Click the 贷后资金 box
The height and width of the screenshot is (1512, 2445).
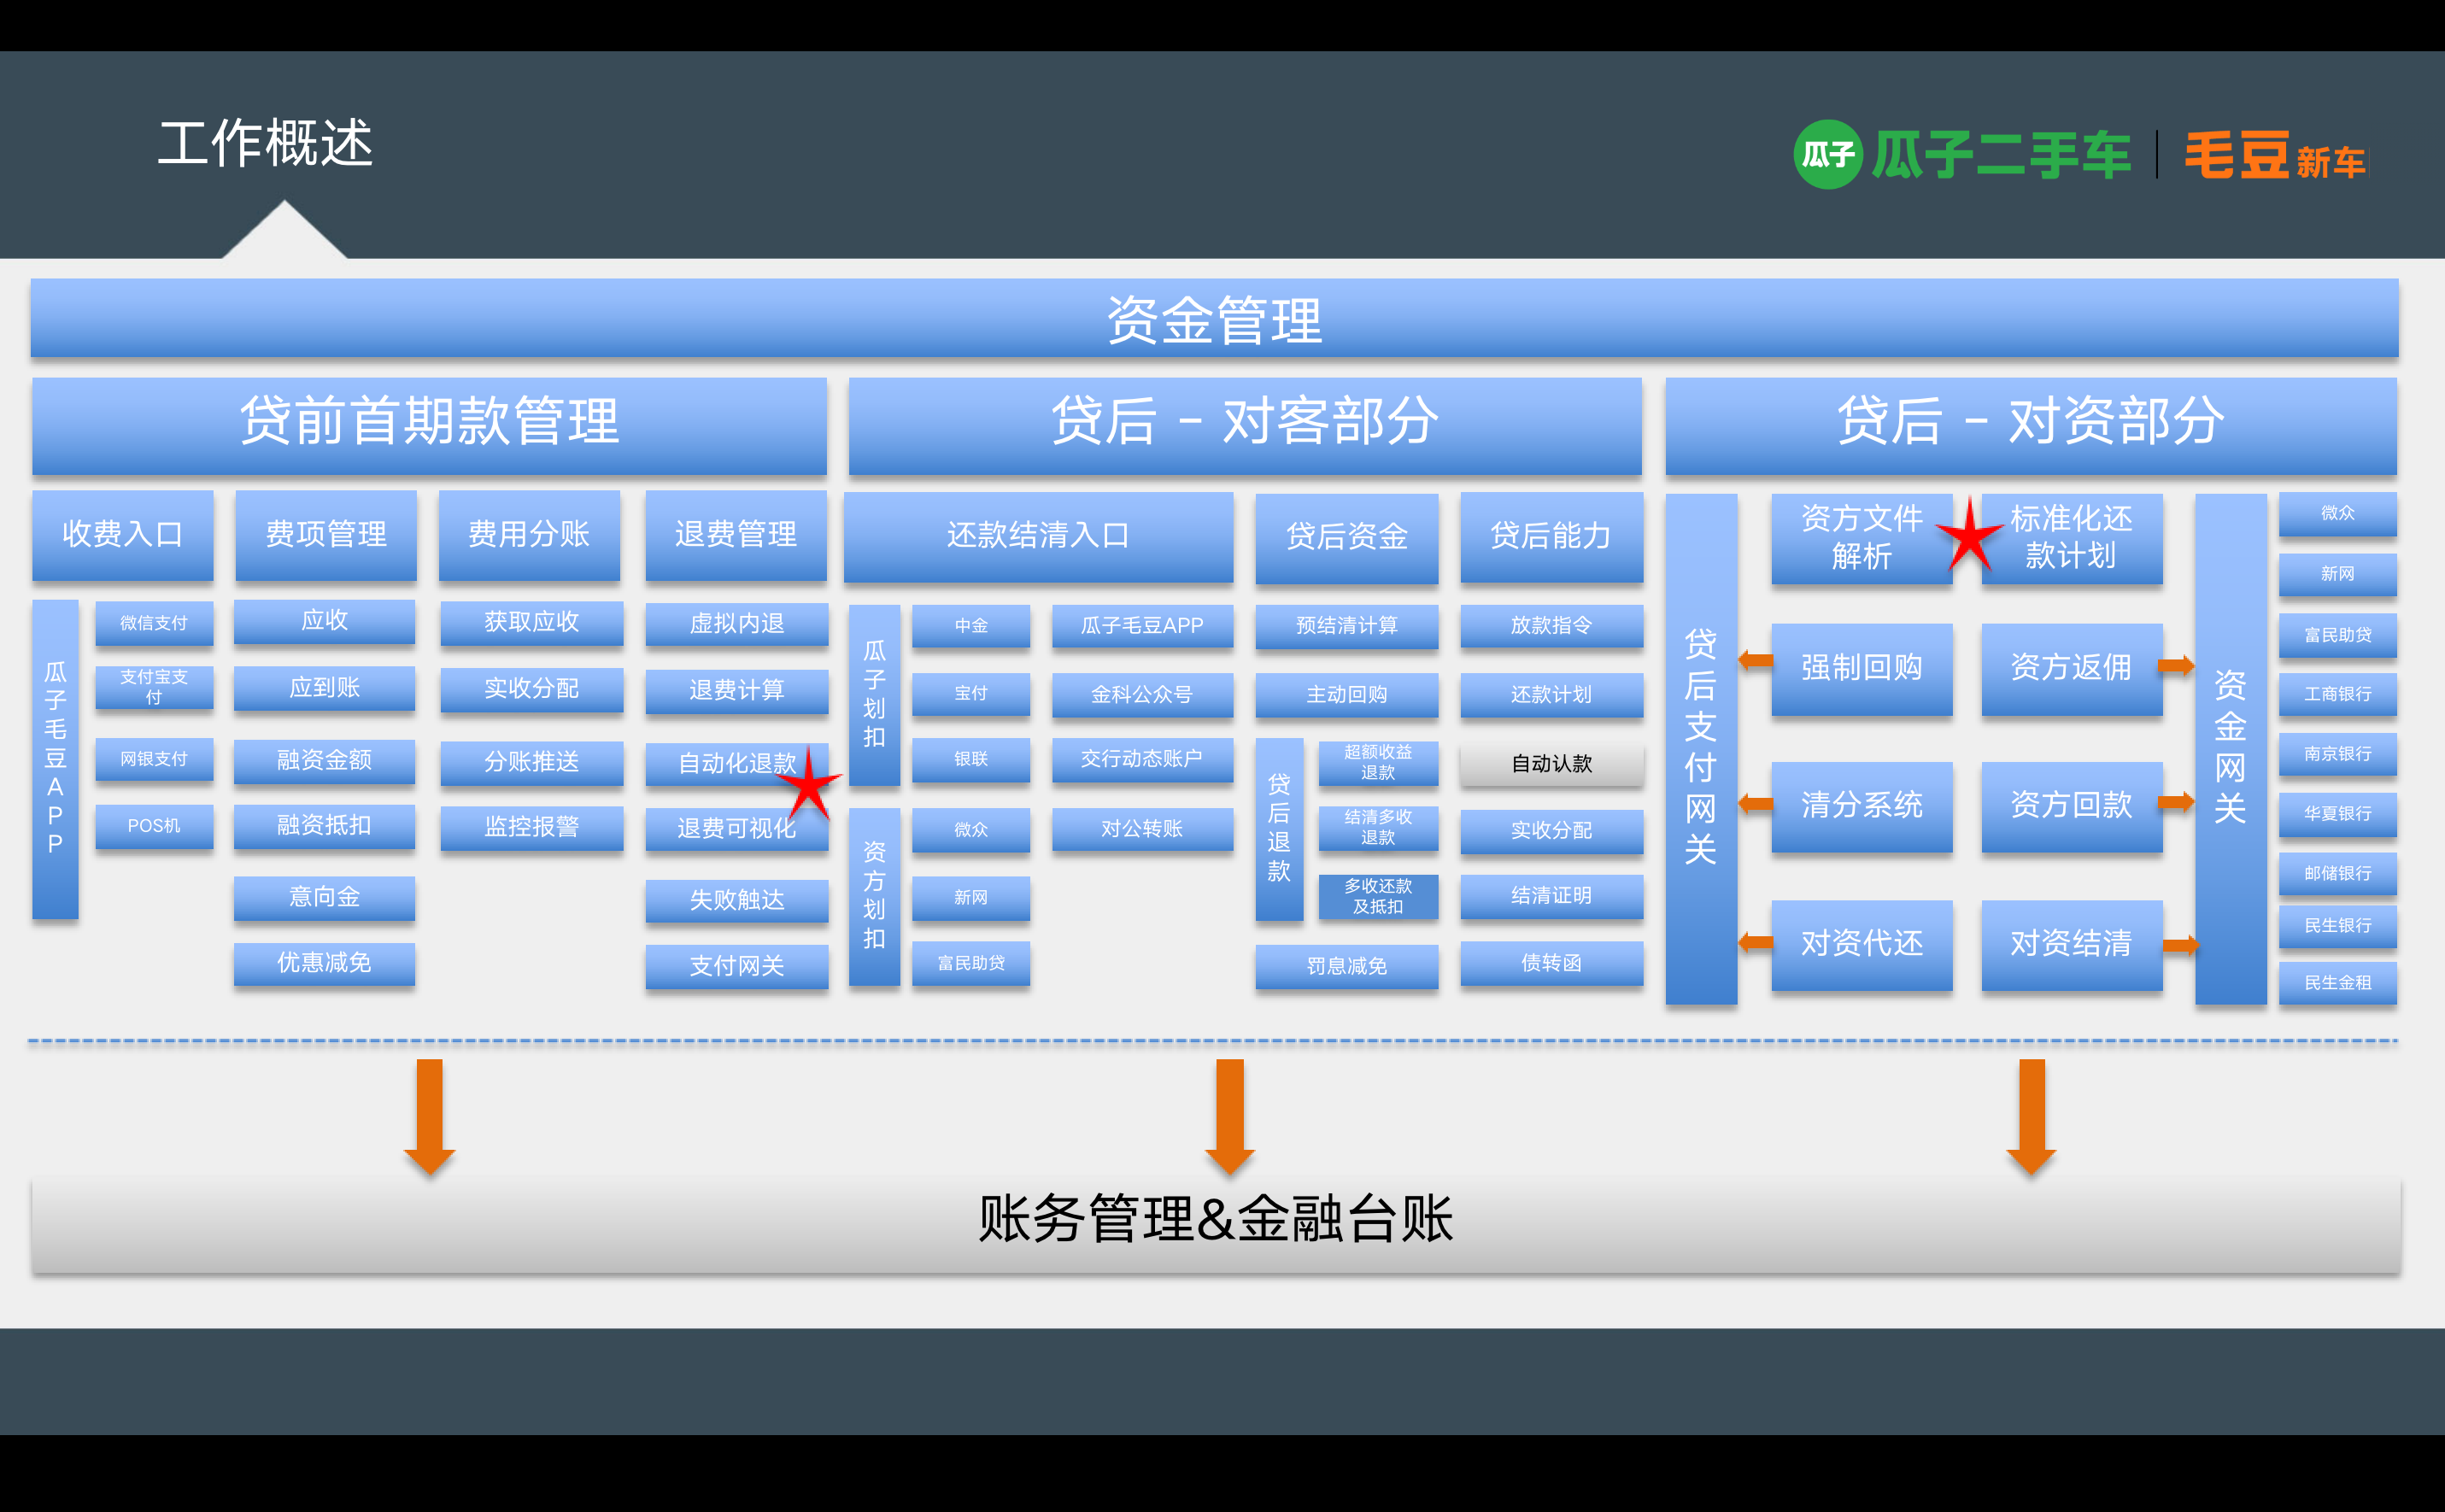[1346, 537]
